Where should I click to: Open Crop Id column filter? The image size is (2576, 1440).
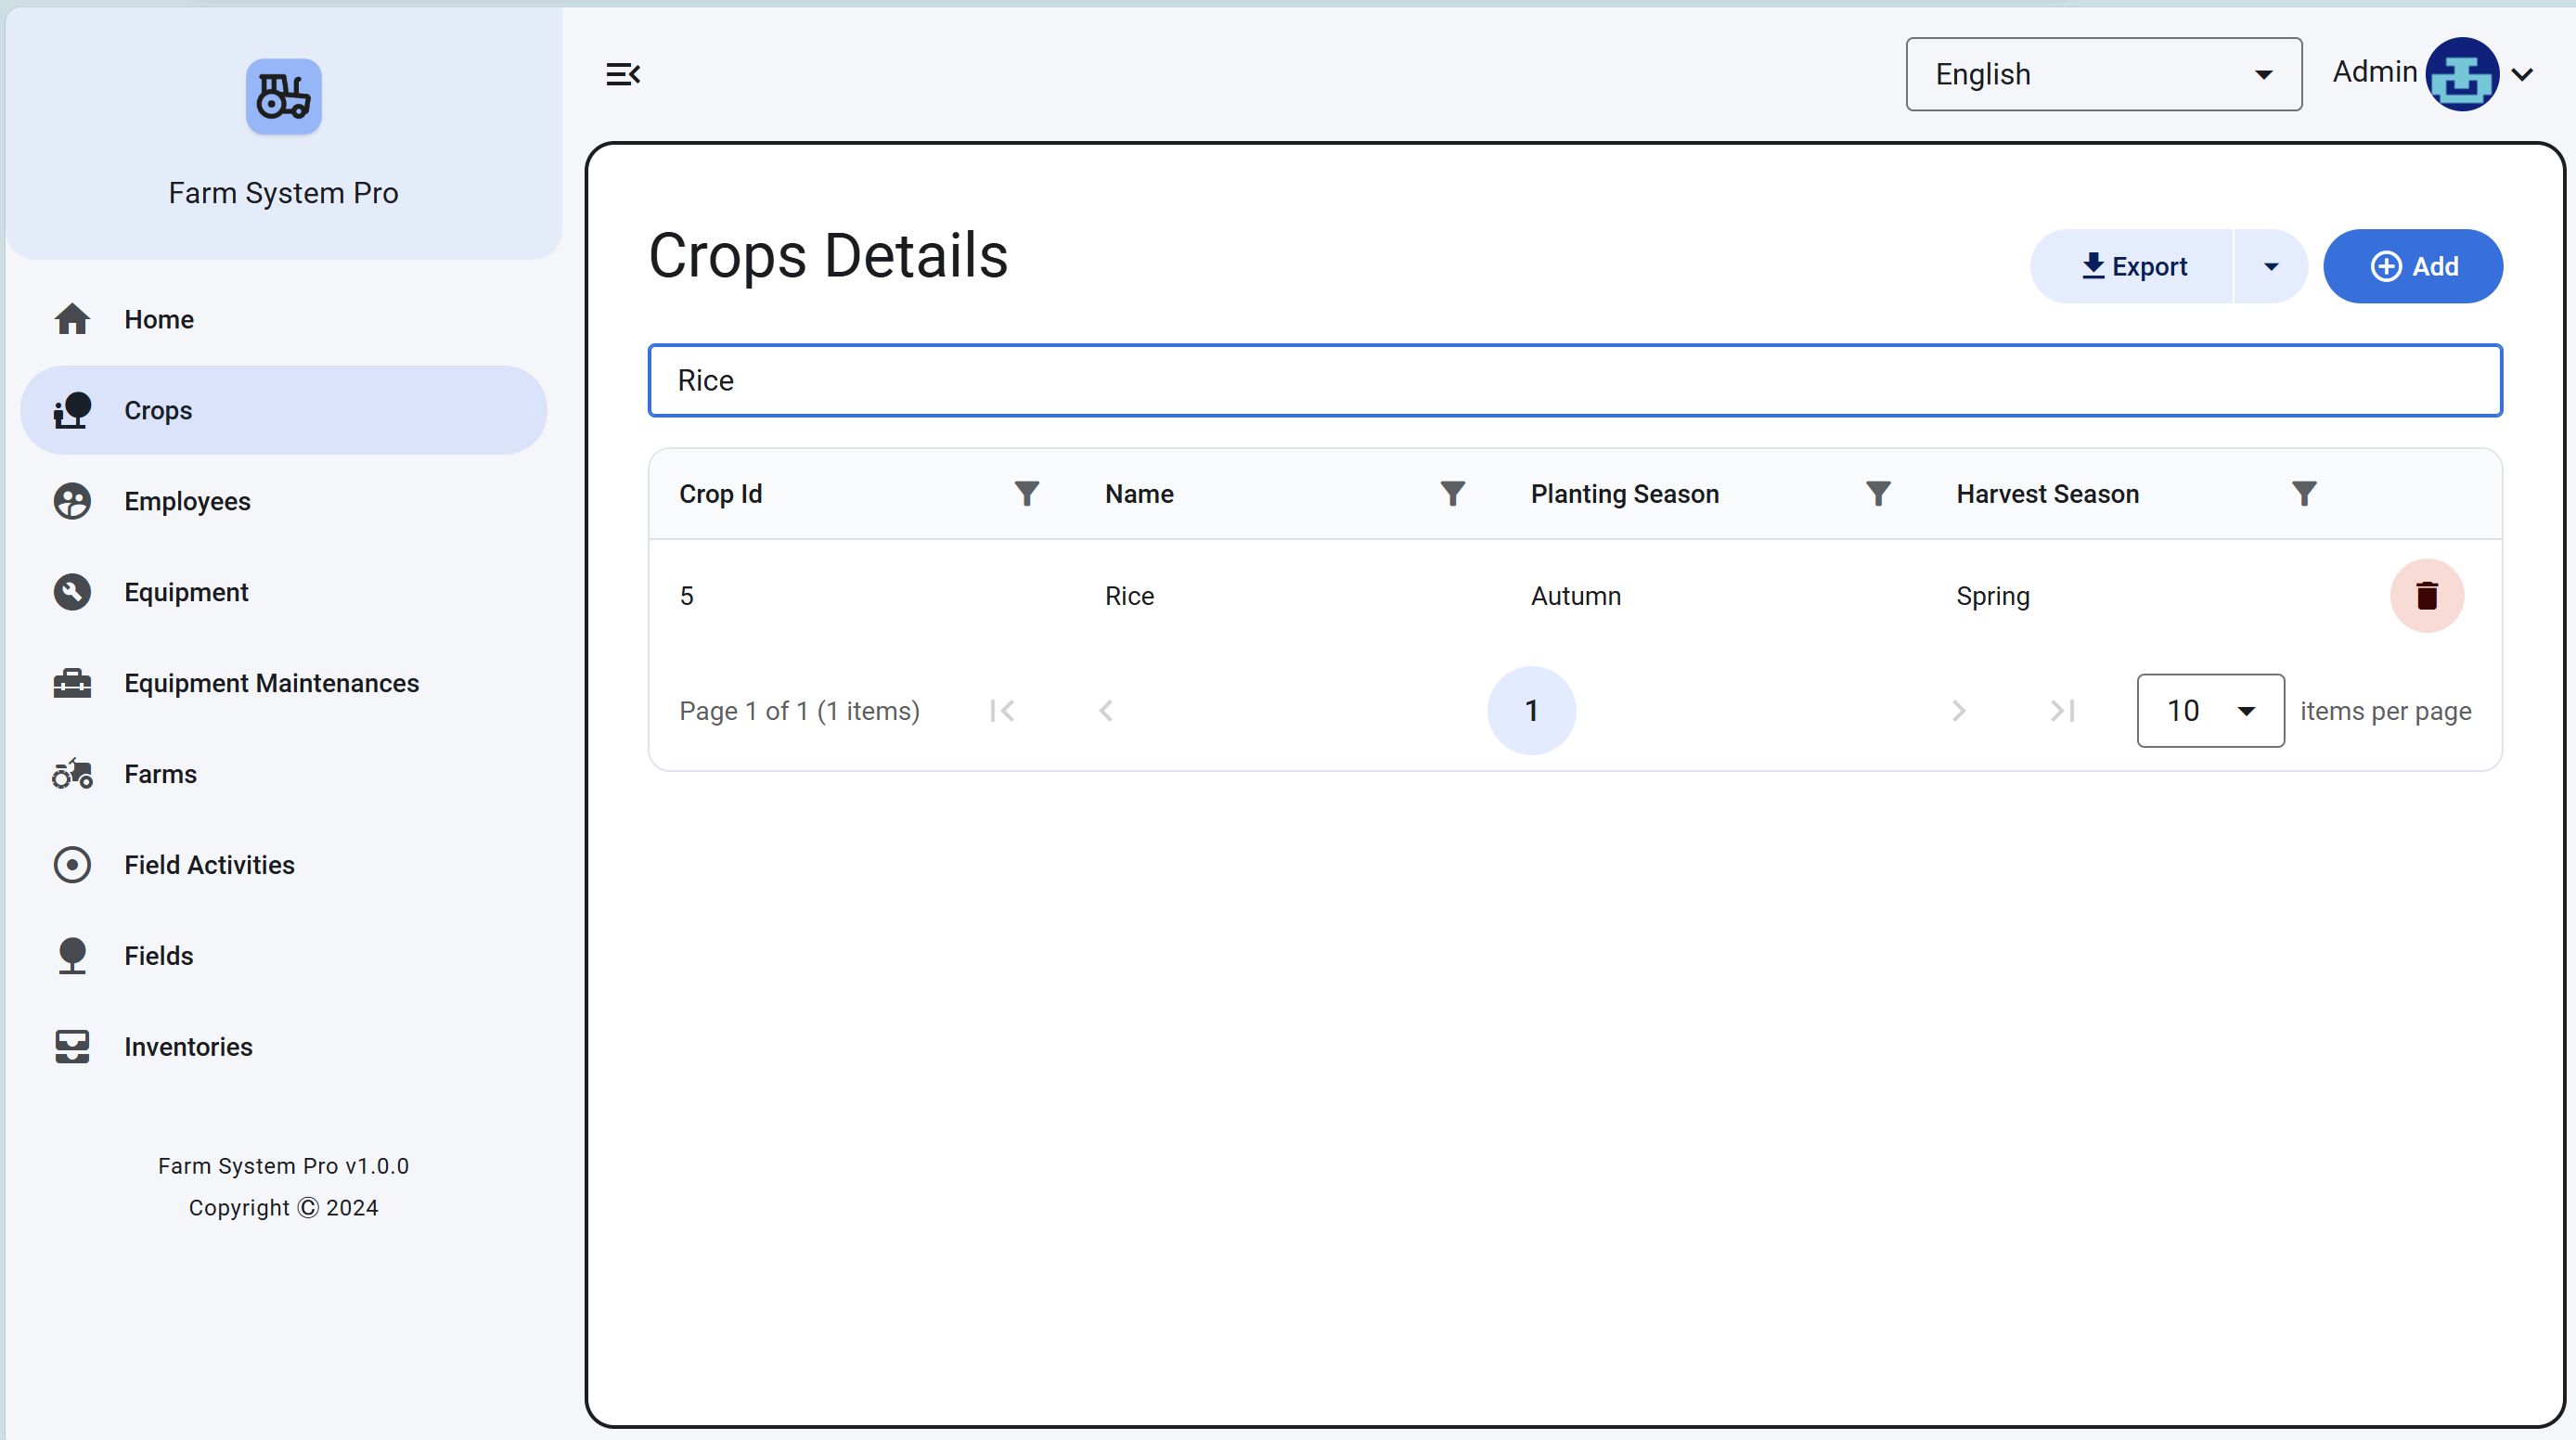tap(1027, 494)
